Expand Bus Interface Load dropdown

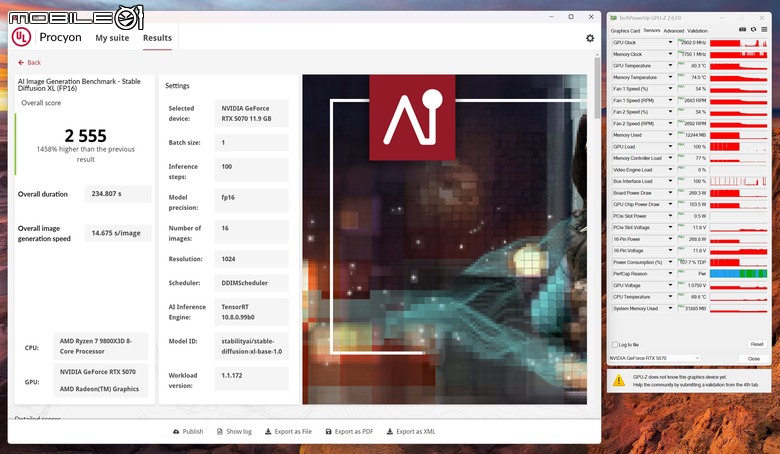(670, 181)
